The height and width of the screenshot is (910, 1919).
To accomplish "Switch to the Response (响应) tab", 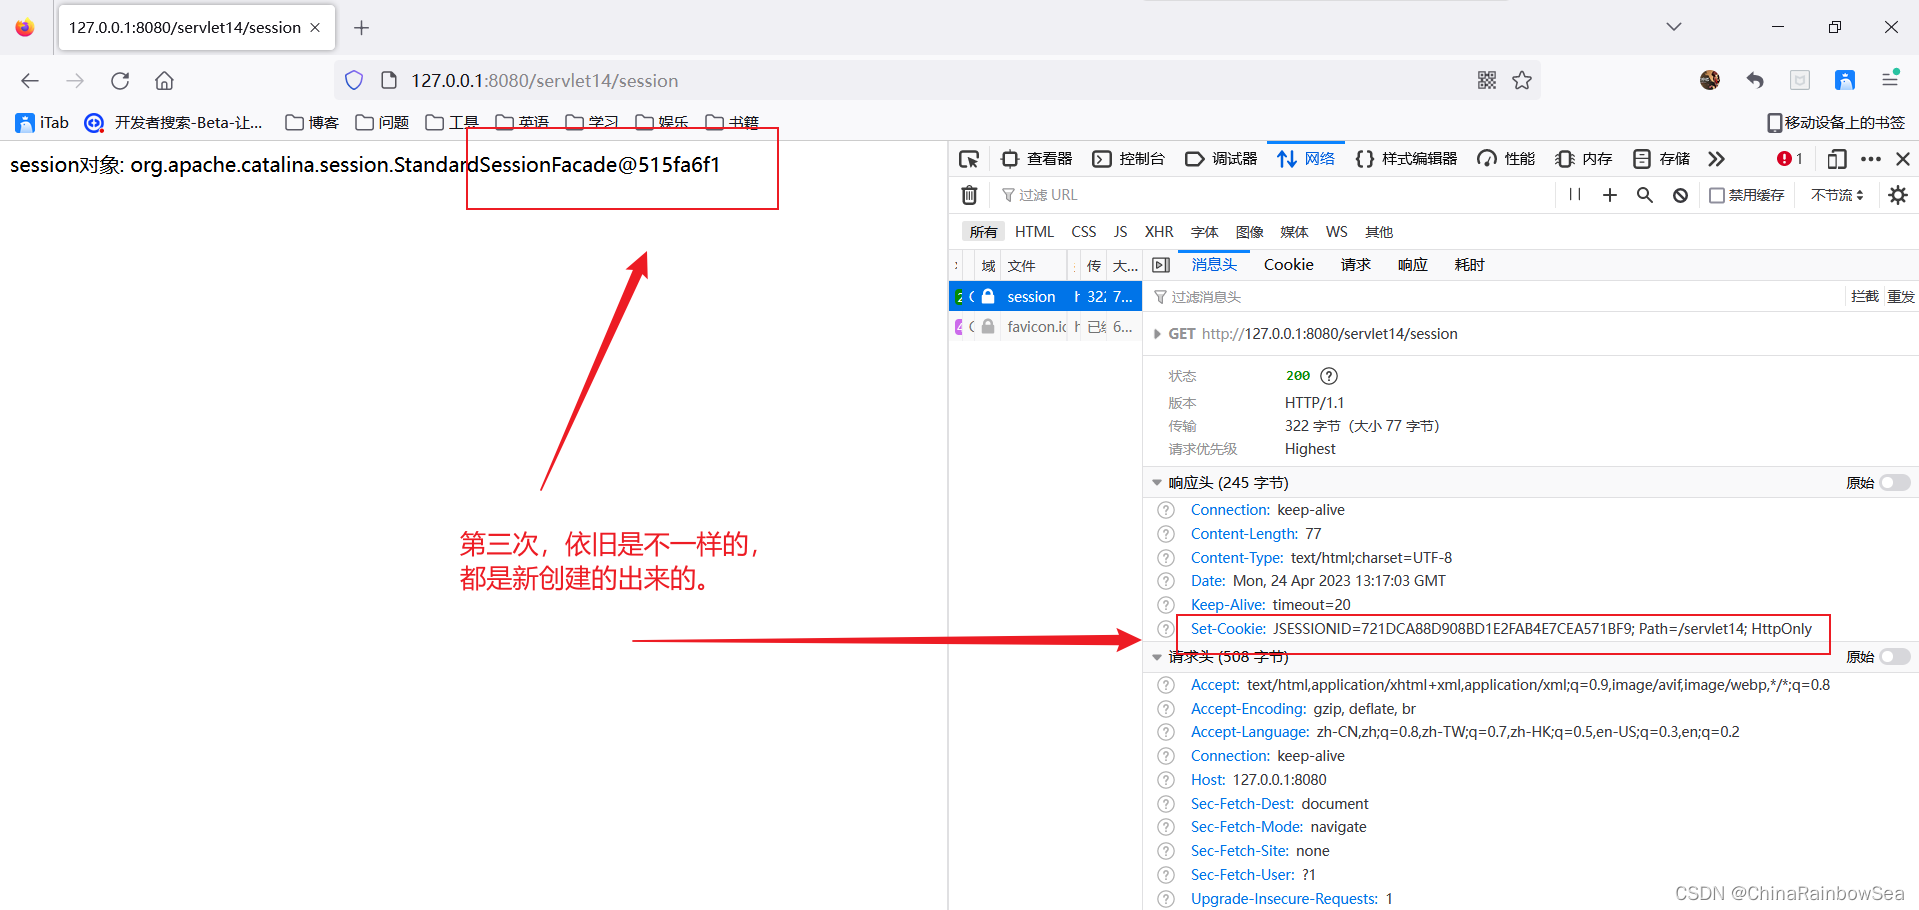I will [x=1413, y=265].
